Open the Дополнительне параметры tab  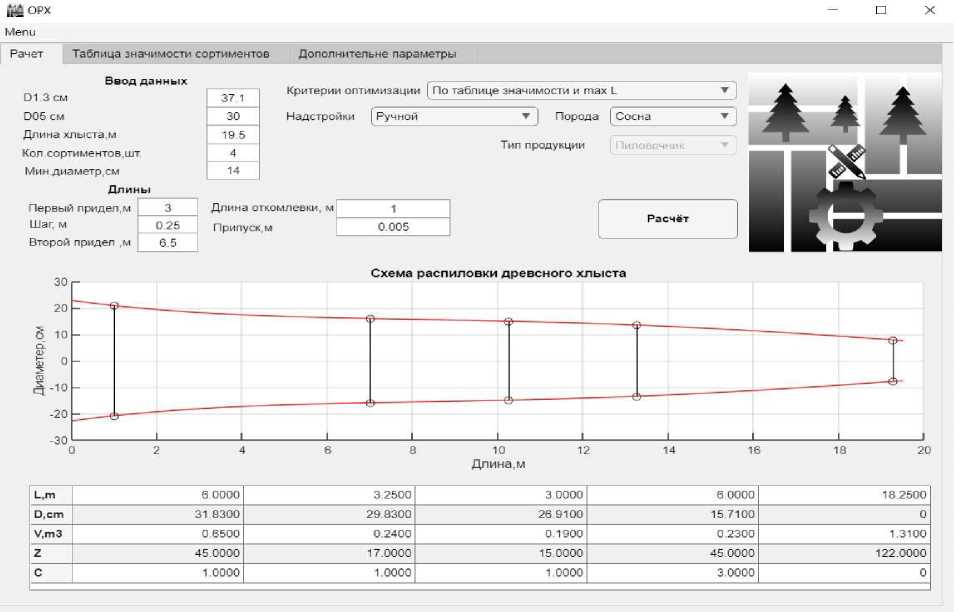point(377,54)
